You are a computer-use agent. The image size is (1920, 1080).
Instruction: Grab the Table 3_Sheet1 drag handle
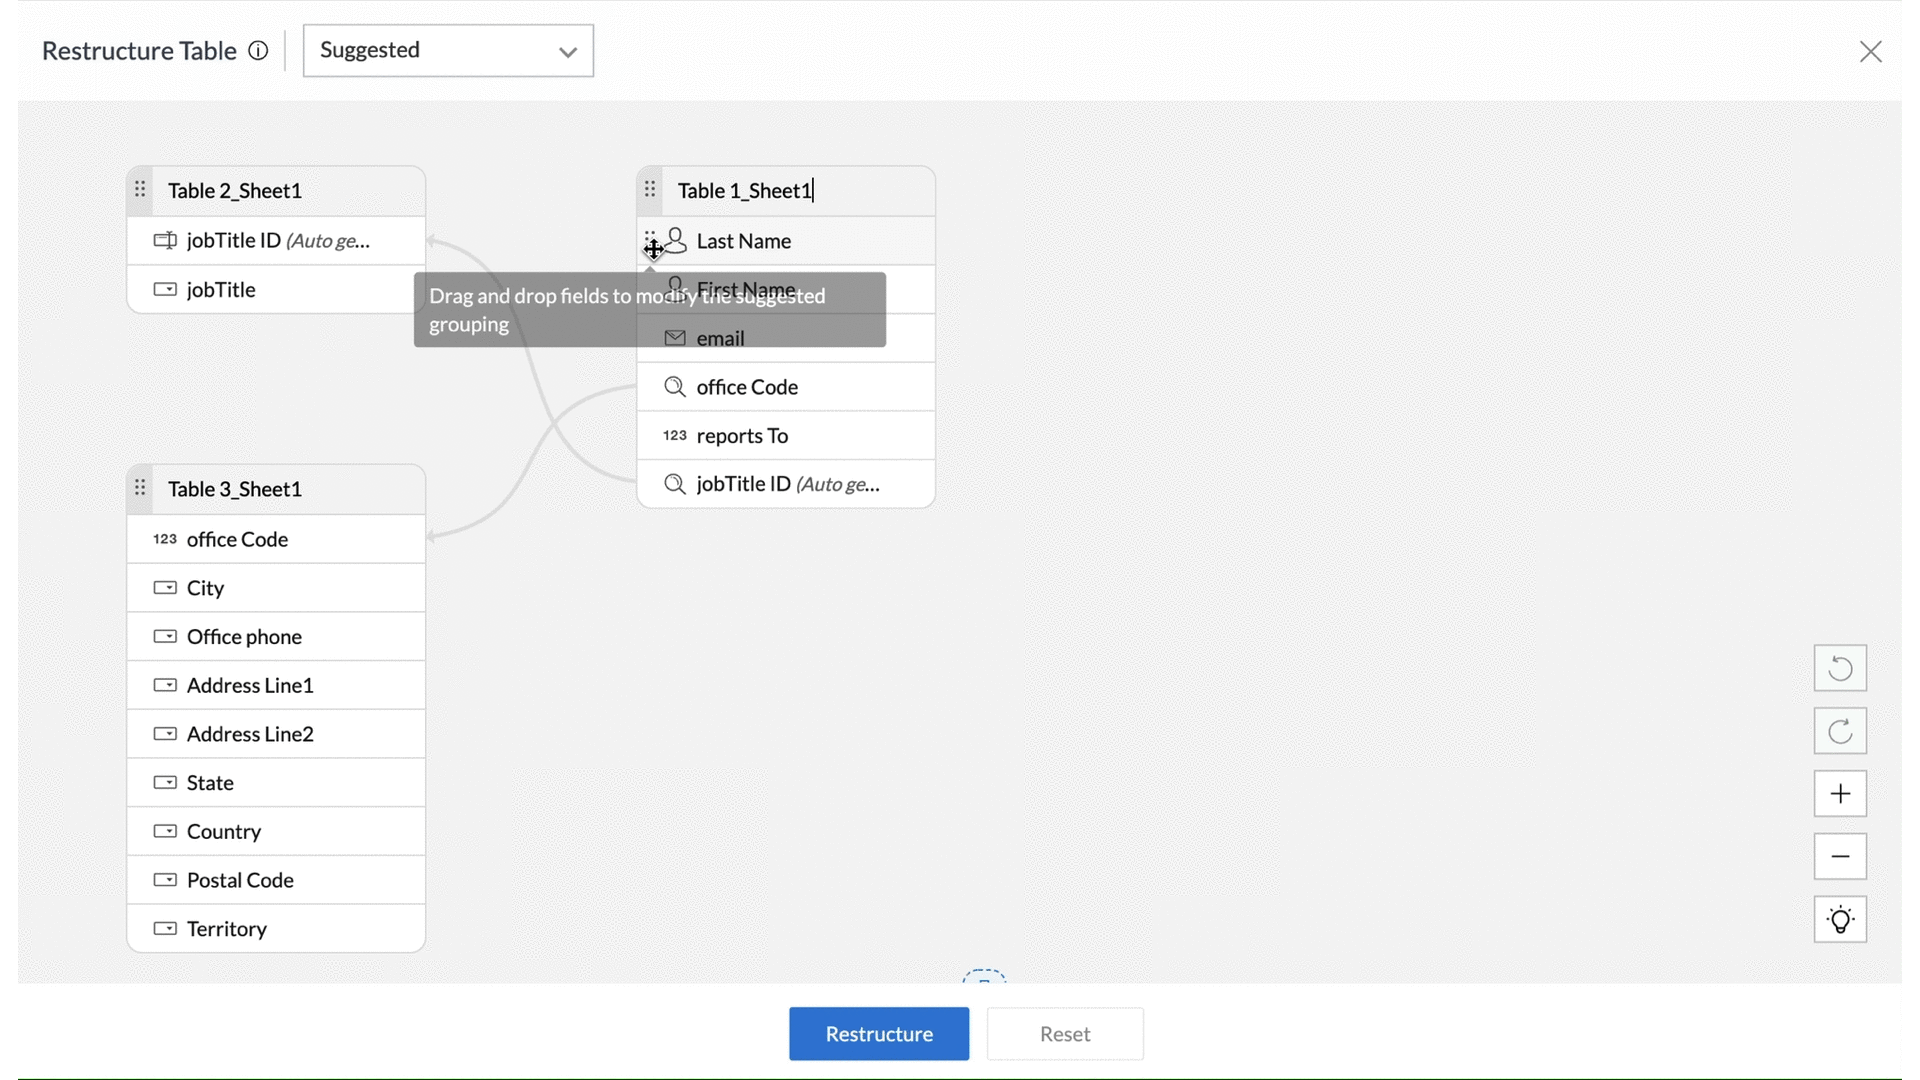pos(140,488)
